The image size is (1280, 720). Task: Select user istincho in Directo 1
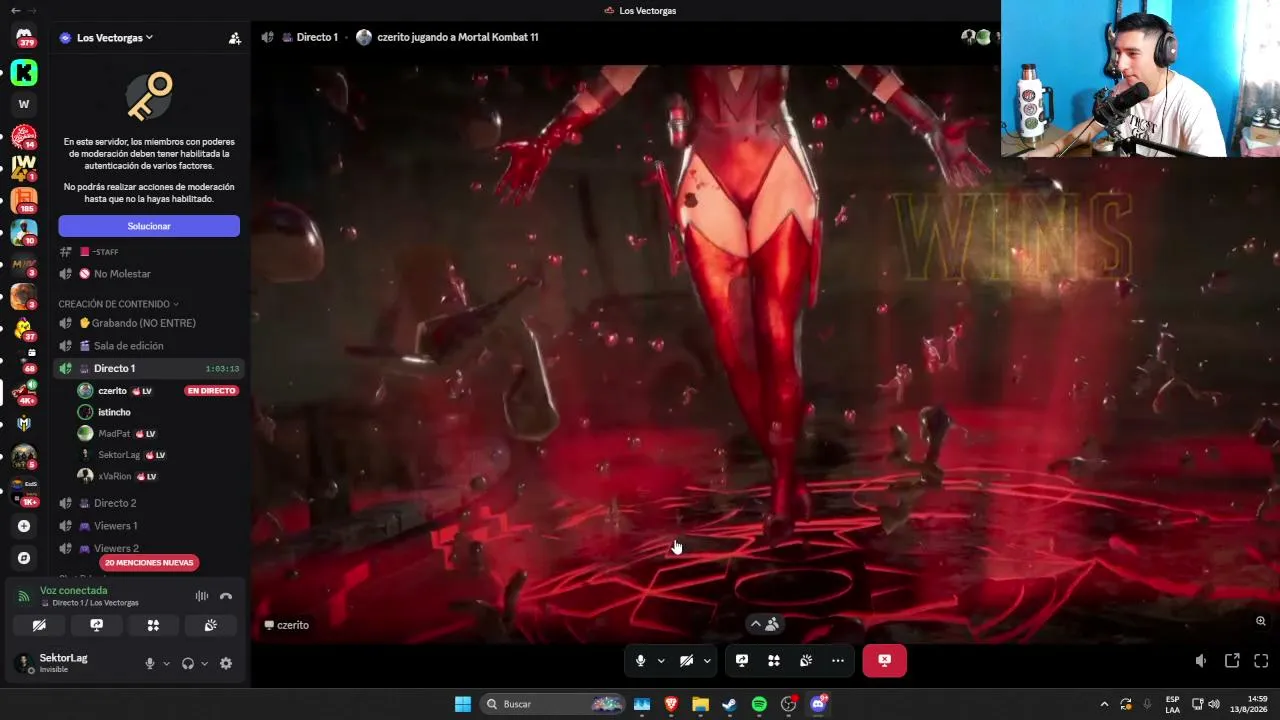[x=158, y=412]
